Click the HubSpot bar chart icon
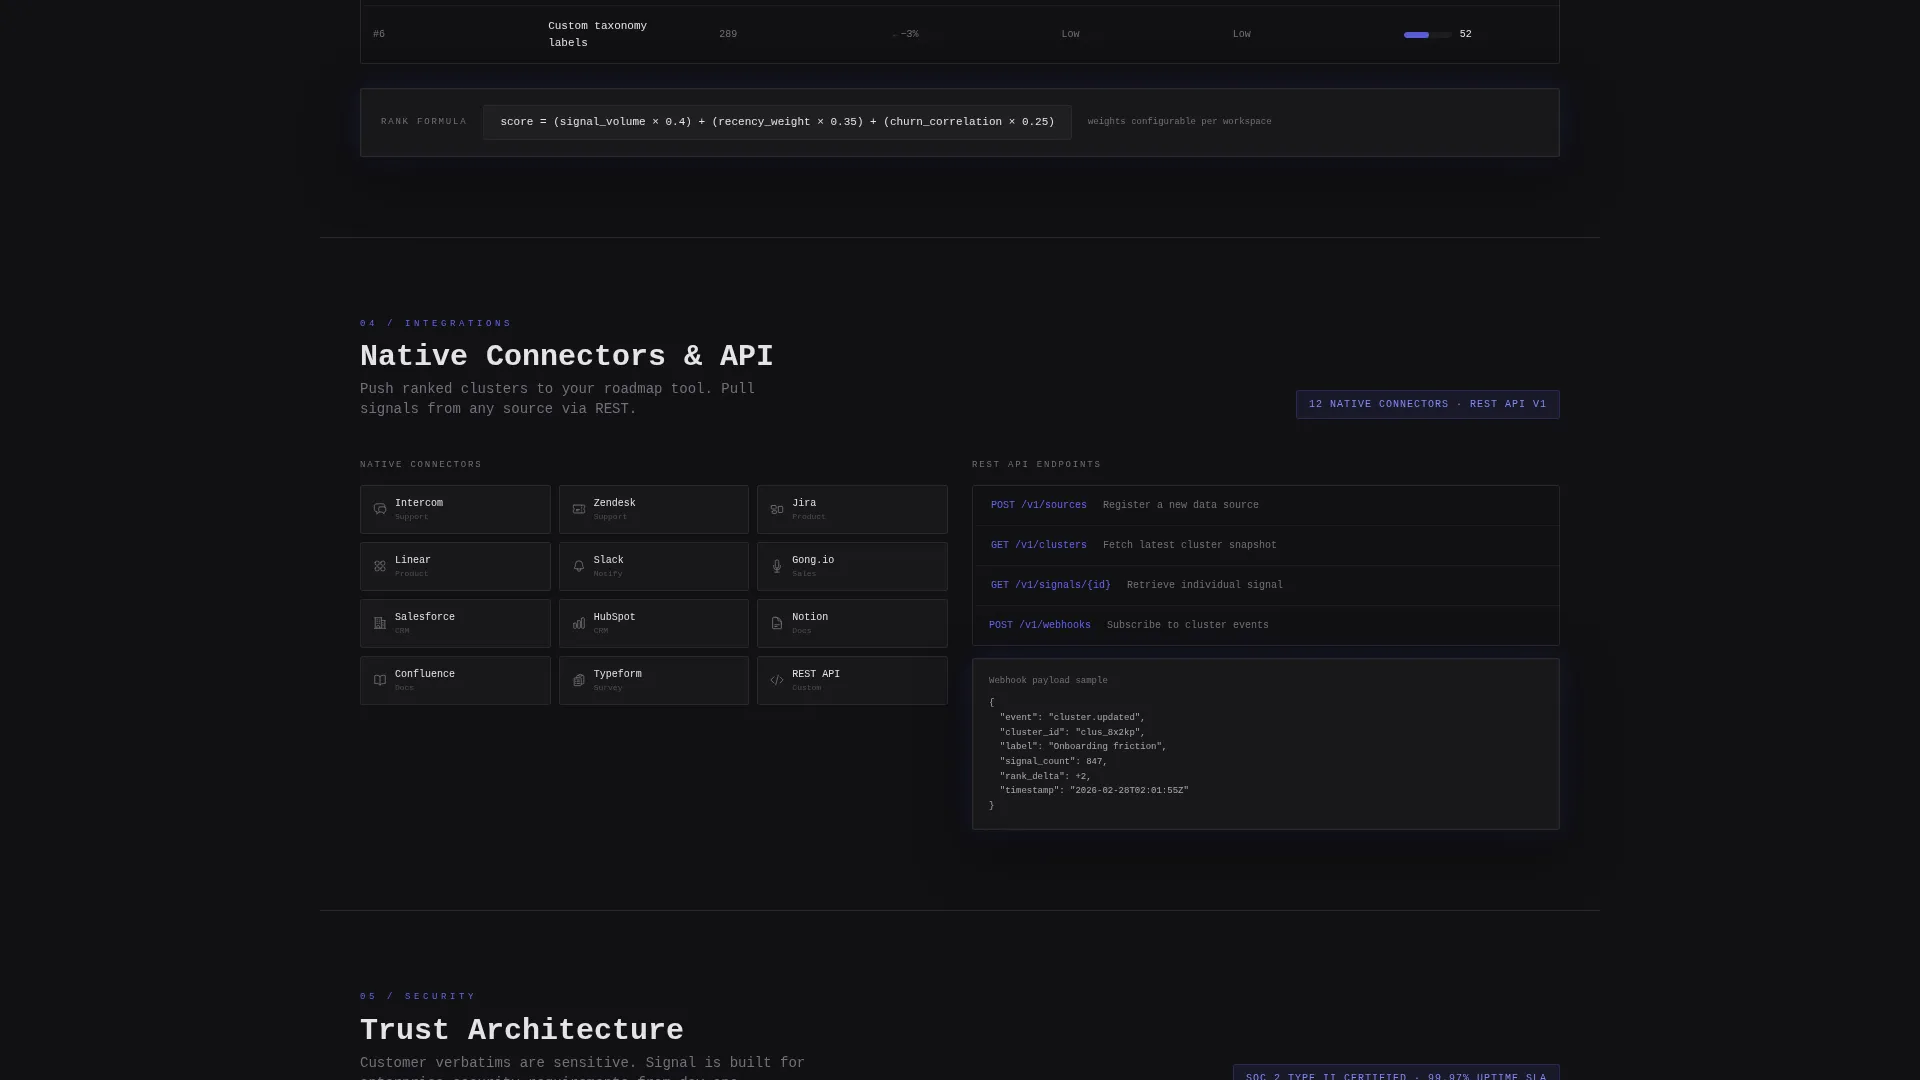 click(x=579, y=623)
